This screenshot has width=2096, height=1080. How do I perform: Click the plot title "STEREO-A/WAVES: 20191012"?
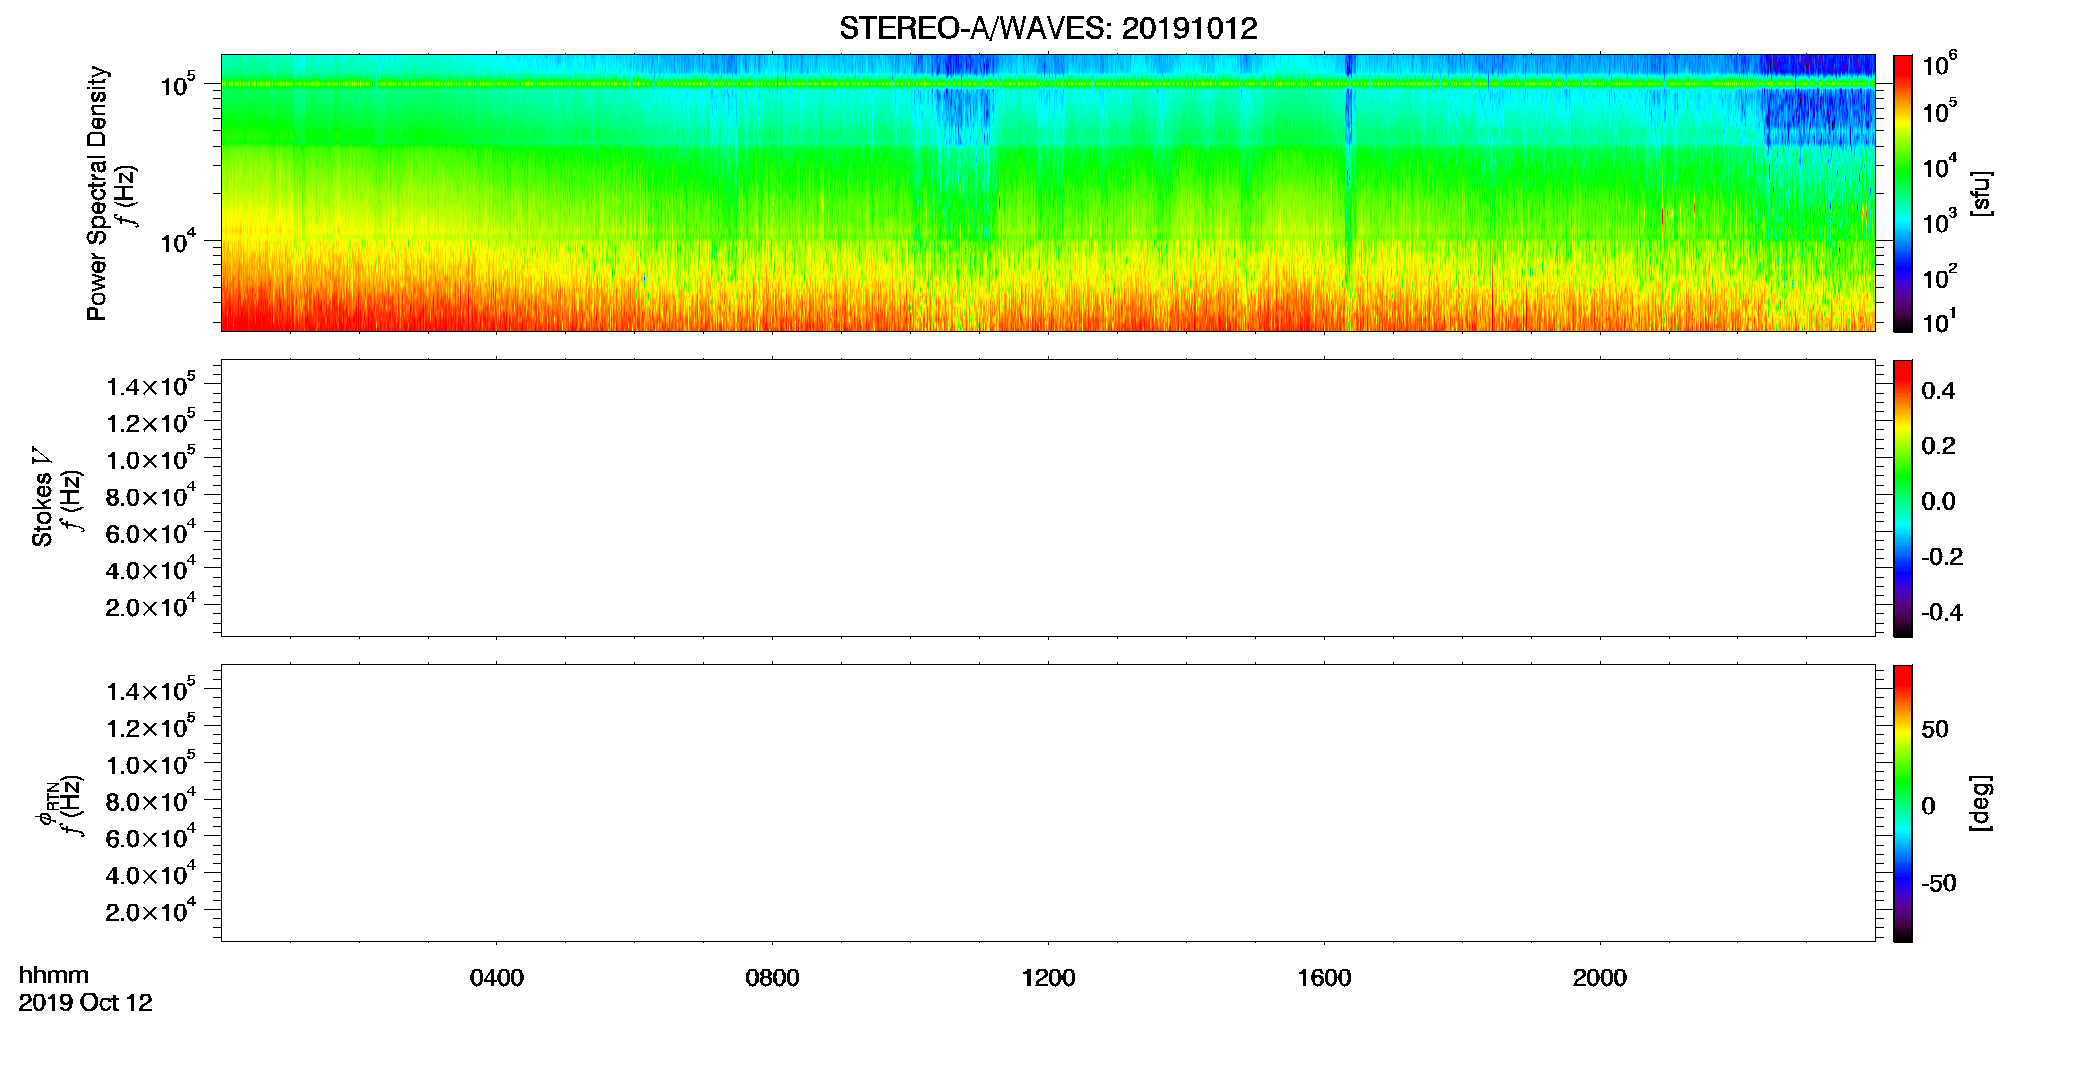pyautogui.click(x=1048, y=28)
